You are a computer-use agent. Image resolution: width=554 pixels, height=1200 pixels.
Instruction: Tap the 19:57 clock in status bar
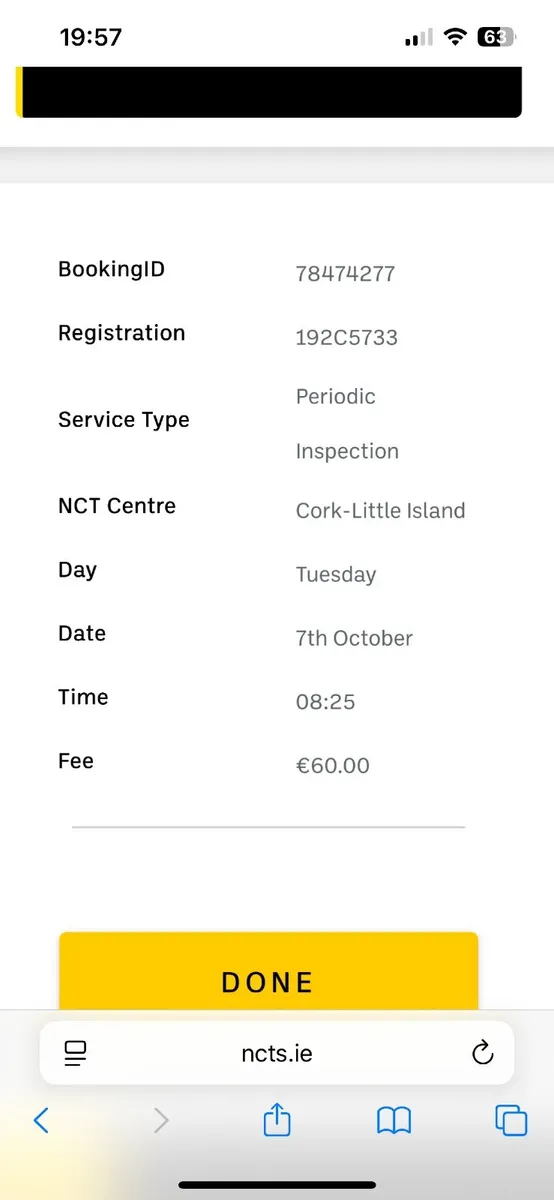pyautogui.click(x=91, y=37)
